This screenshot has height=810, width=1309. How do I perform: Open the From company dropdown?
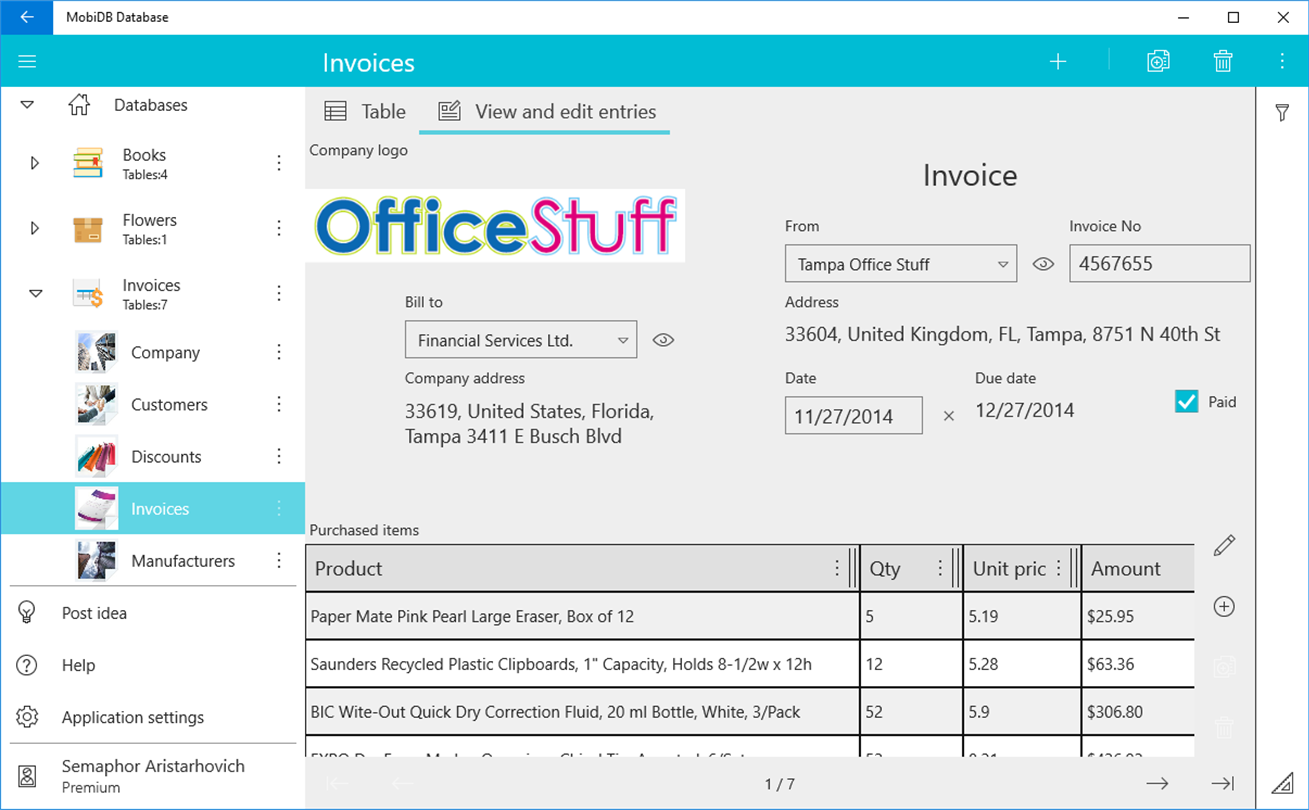[x=901, y=264]
